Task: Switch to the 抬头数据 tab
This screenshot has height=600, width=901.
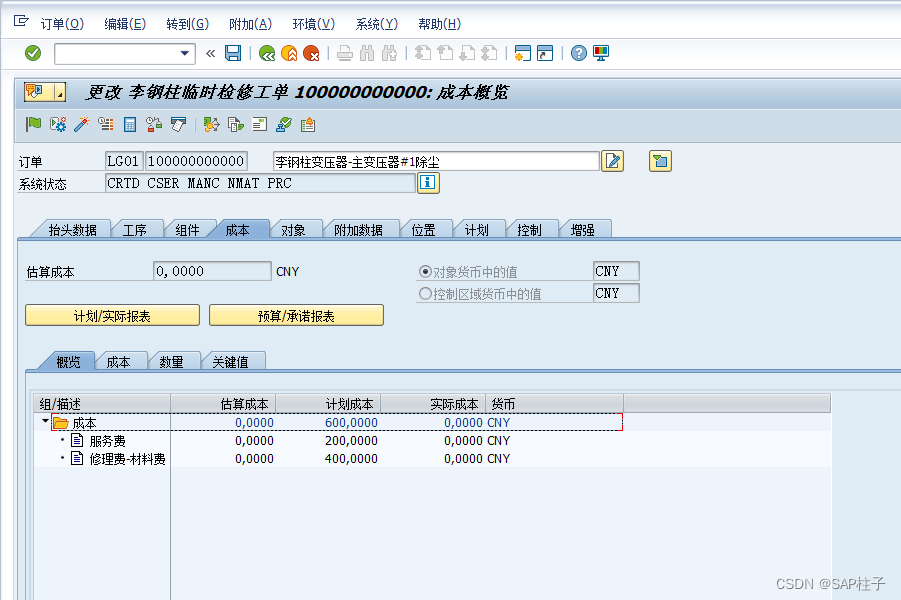Action: click(72, 230)
